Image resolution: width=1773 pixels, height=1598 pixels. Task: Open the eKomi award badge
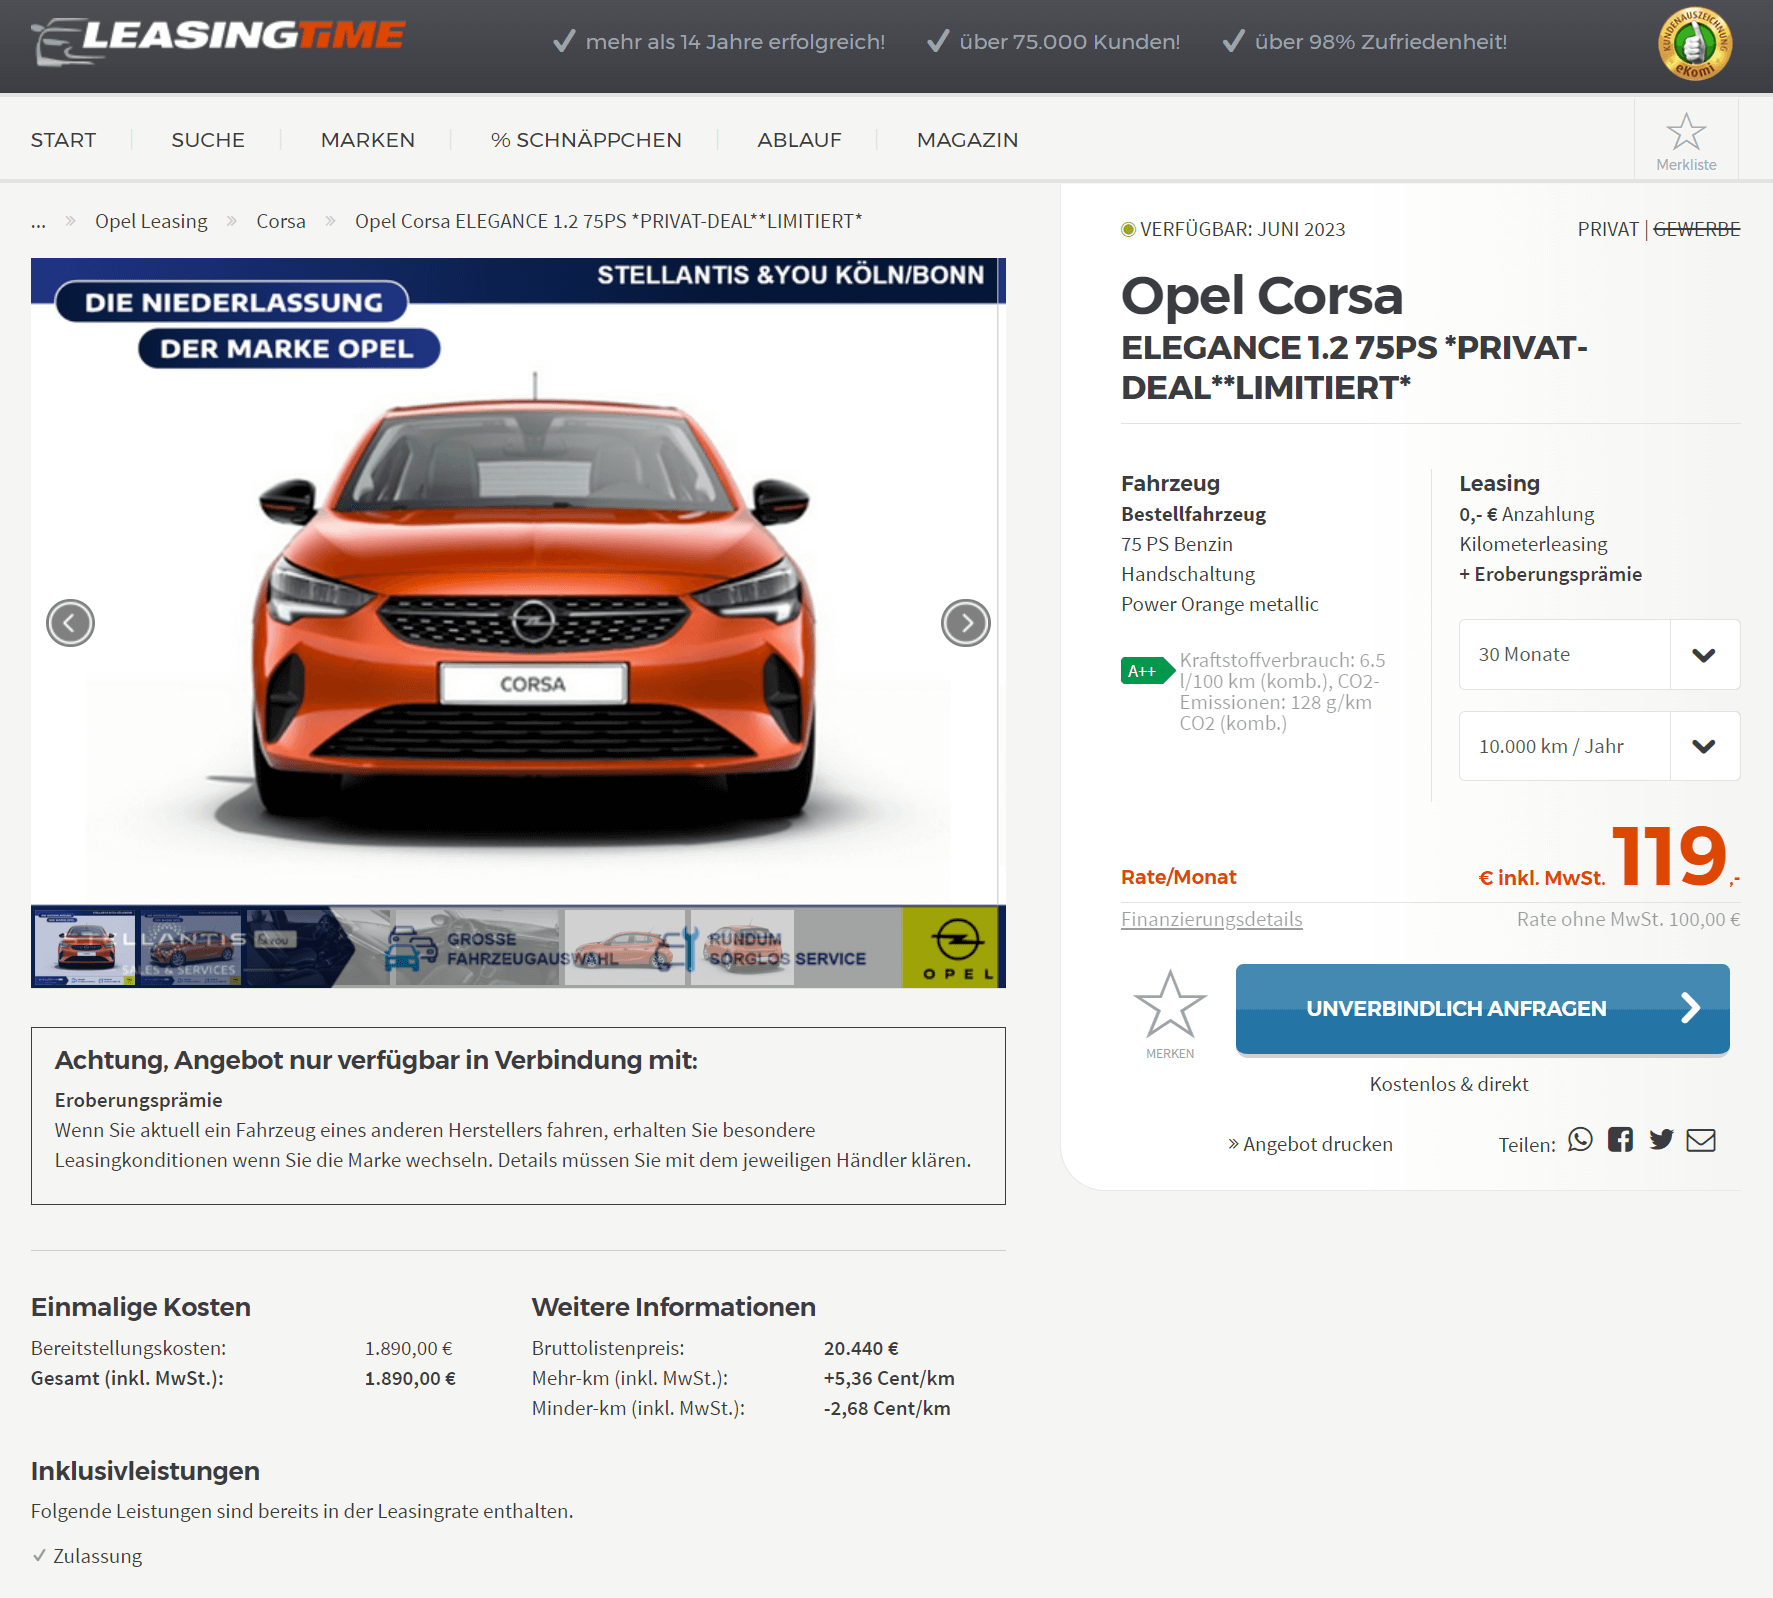point(1695,44)
